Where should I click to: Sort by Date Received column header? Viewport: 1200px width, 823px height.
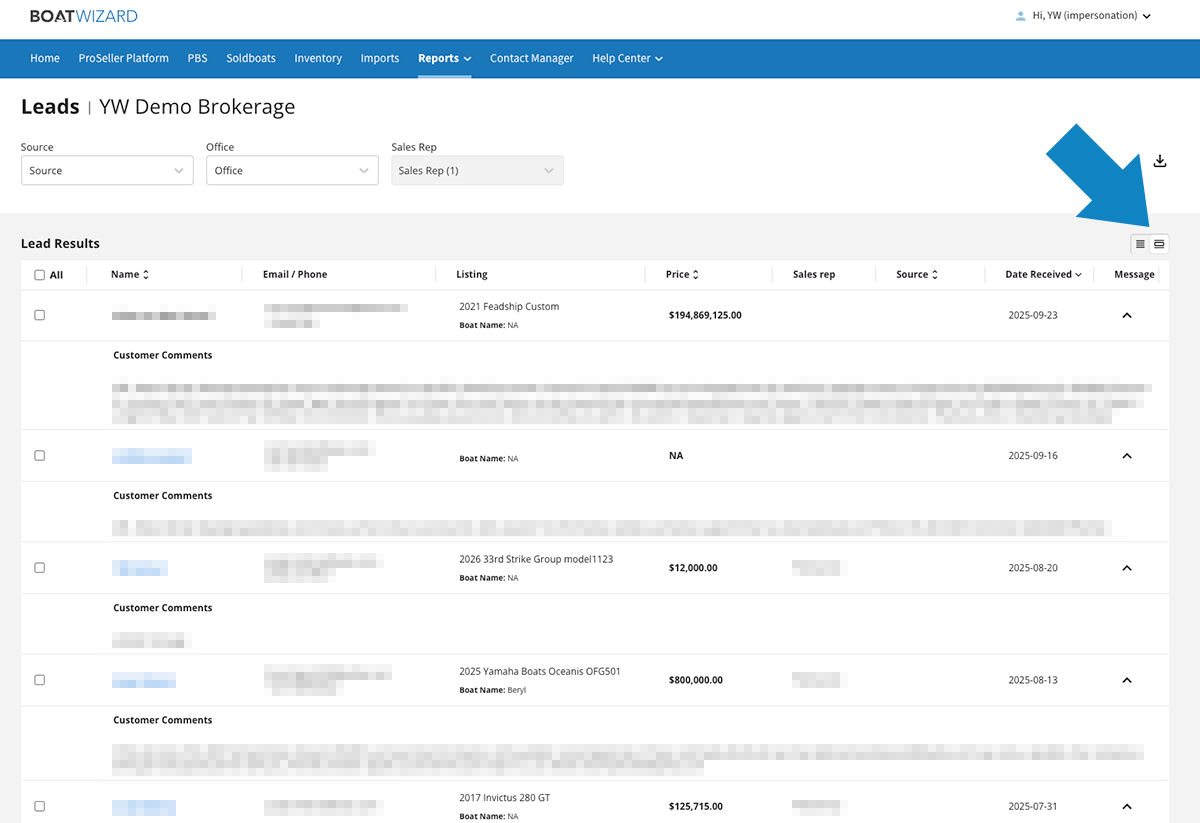tap(1043, 275)
